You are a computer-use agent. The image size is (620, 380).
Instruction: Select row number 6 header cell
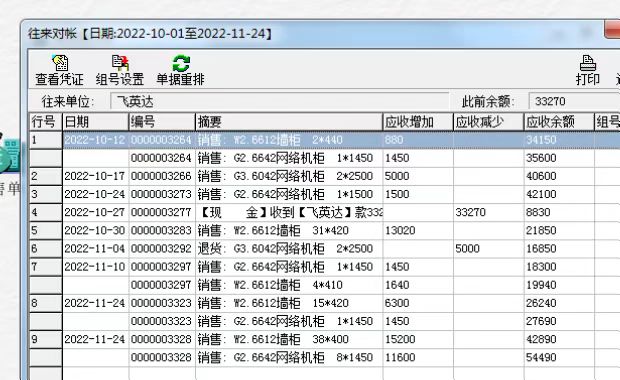click(x=46, y=249)
